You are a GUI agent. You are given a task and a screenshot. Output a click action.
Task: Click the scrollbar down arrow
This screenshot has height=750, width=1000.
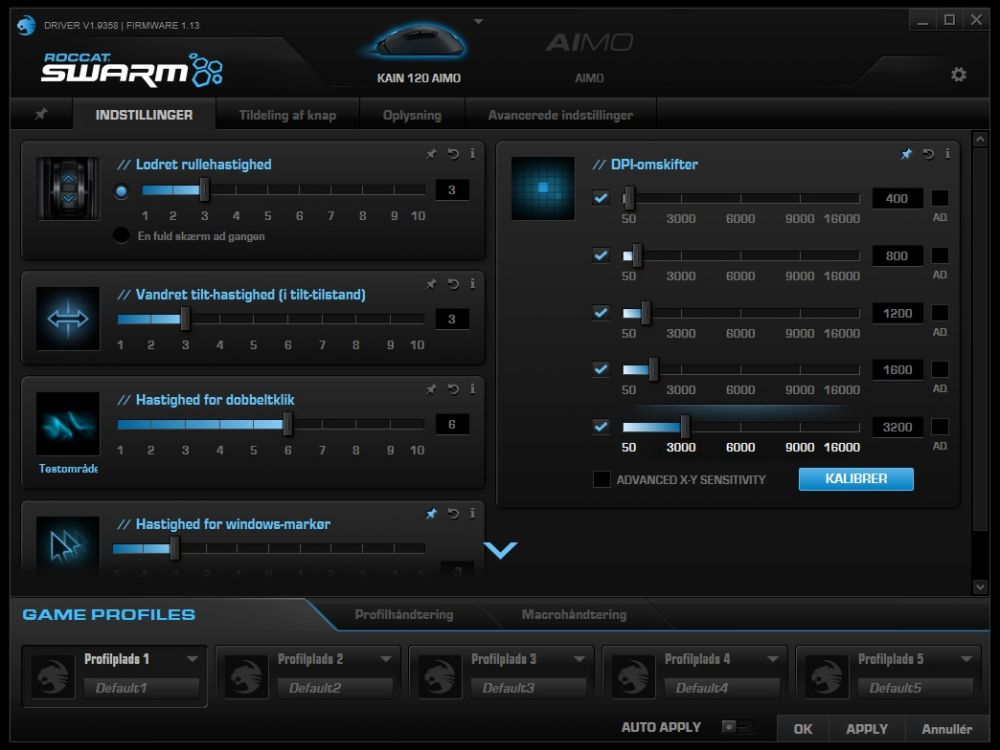980,587
